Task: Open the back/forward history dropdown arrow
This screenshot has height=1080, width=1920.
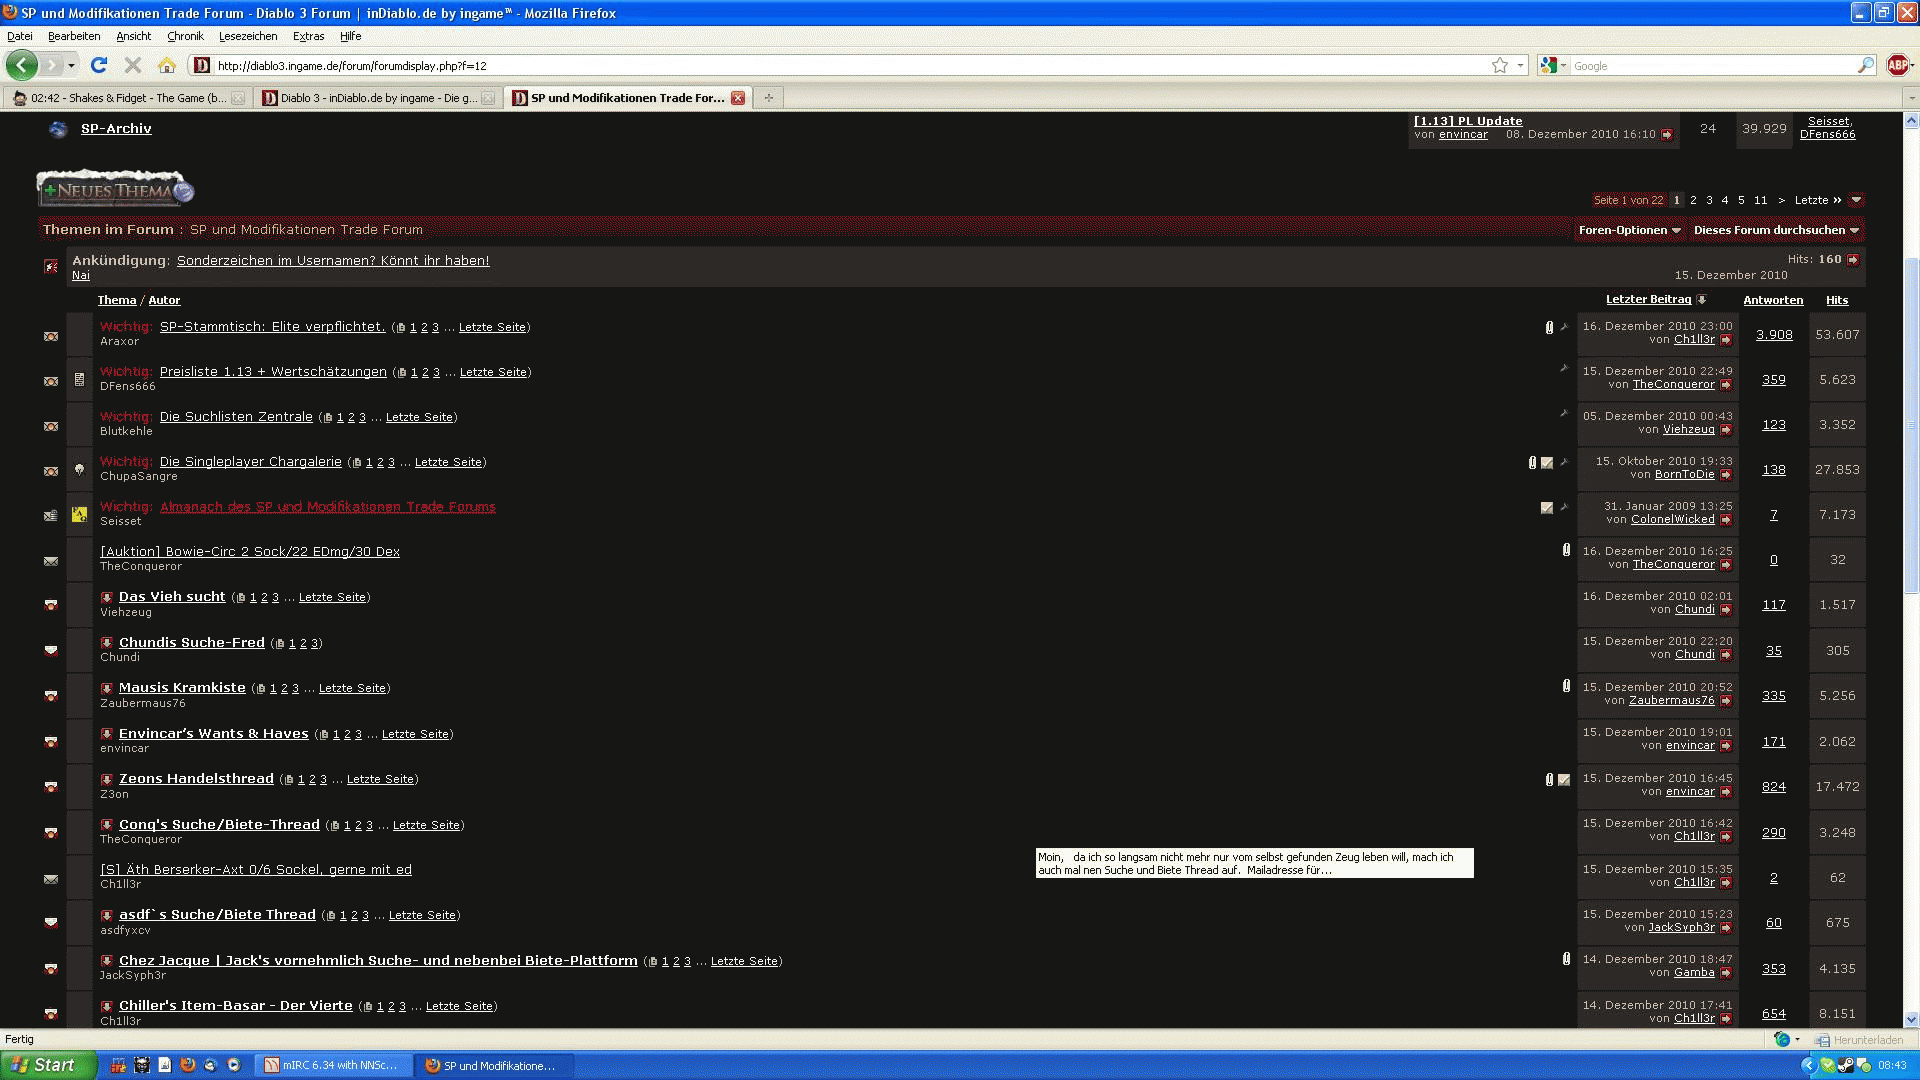Action: 71,65
